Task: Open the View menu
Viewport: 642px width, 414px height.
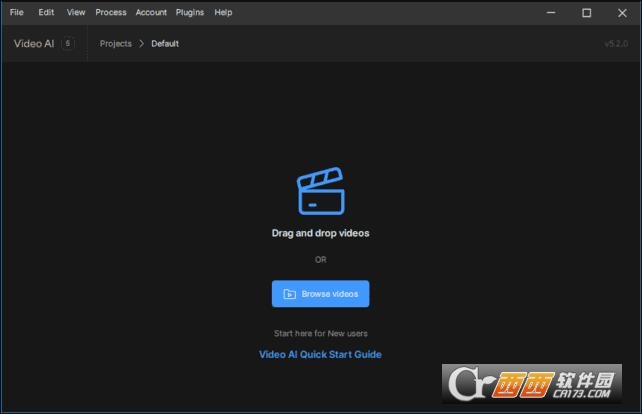Action: click(76, 12)
